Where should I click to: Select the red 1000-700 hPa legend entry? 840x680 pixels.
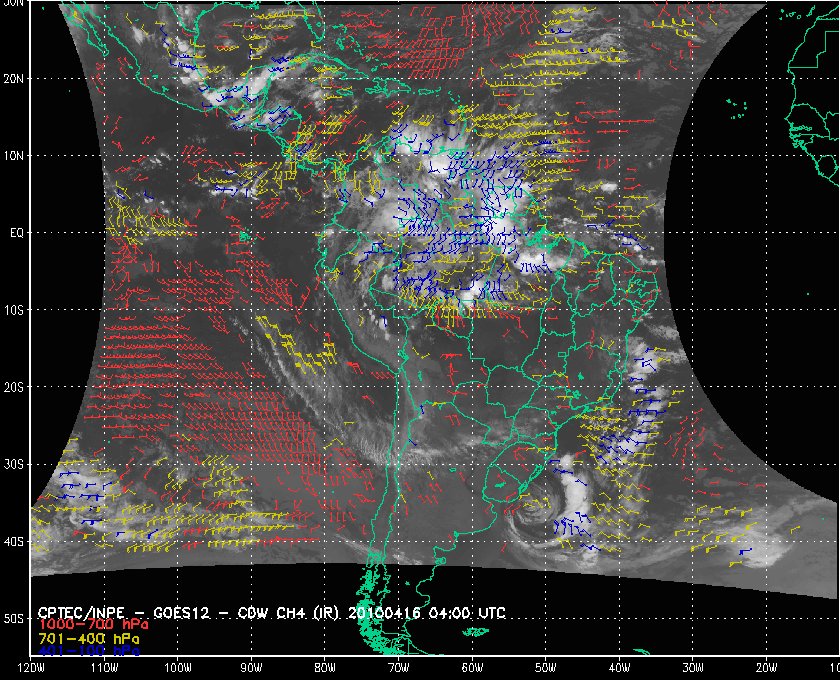[x=93, y=625]
